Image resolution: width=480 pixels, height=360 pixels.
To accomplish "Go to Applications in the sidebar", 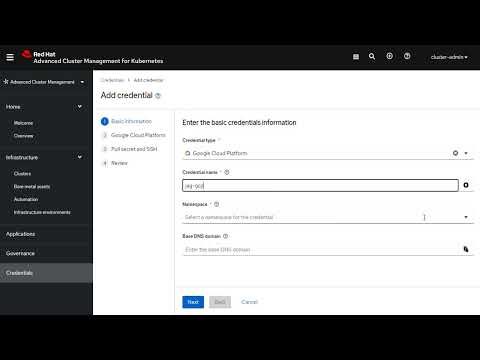I will (x=20, y=234).
